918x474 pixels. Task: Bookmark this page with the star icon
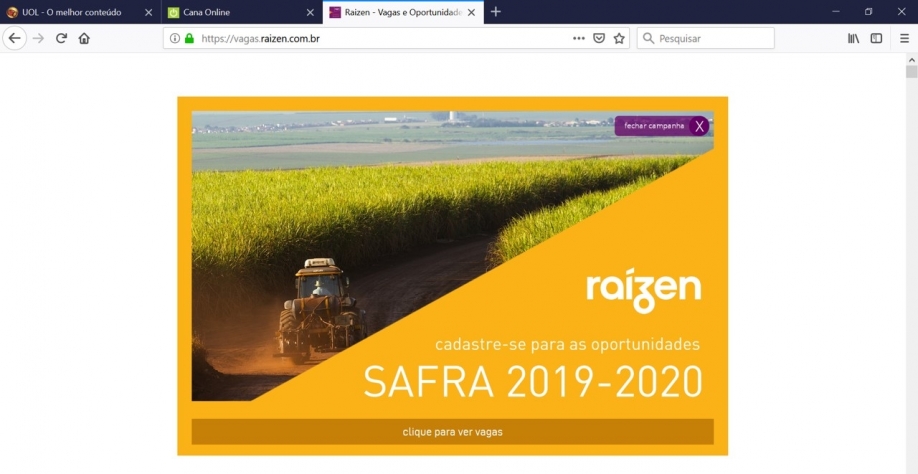(619, 38)
